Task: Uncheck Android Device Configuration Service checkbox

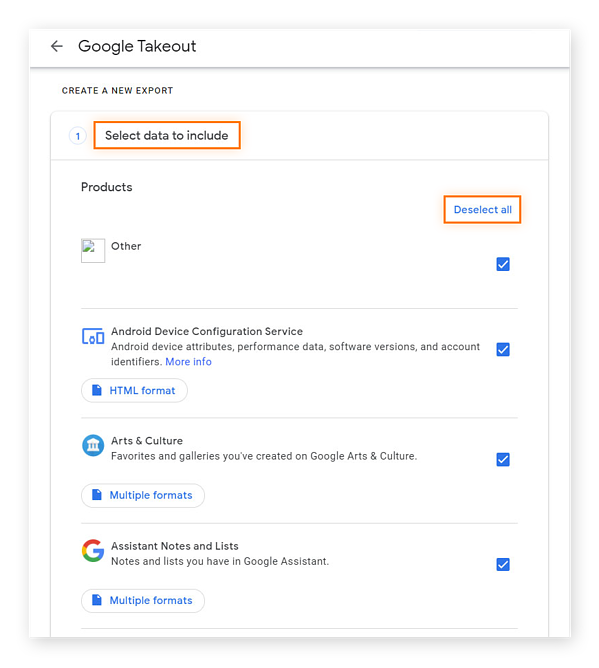Action: click(503, 349)
